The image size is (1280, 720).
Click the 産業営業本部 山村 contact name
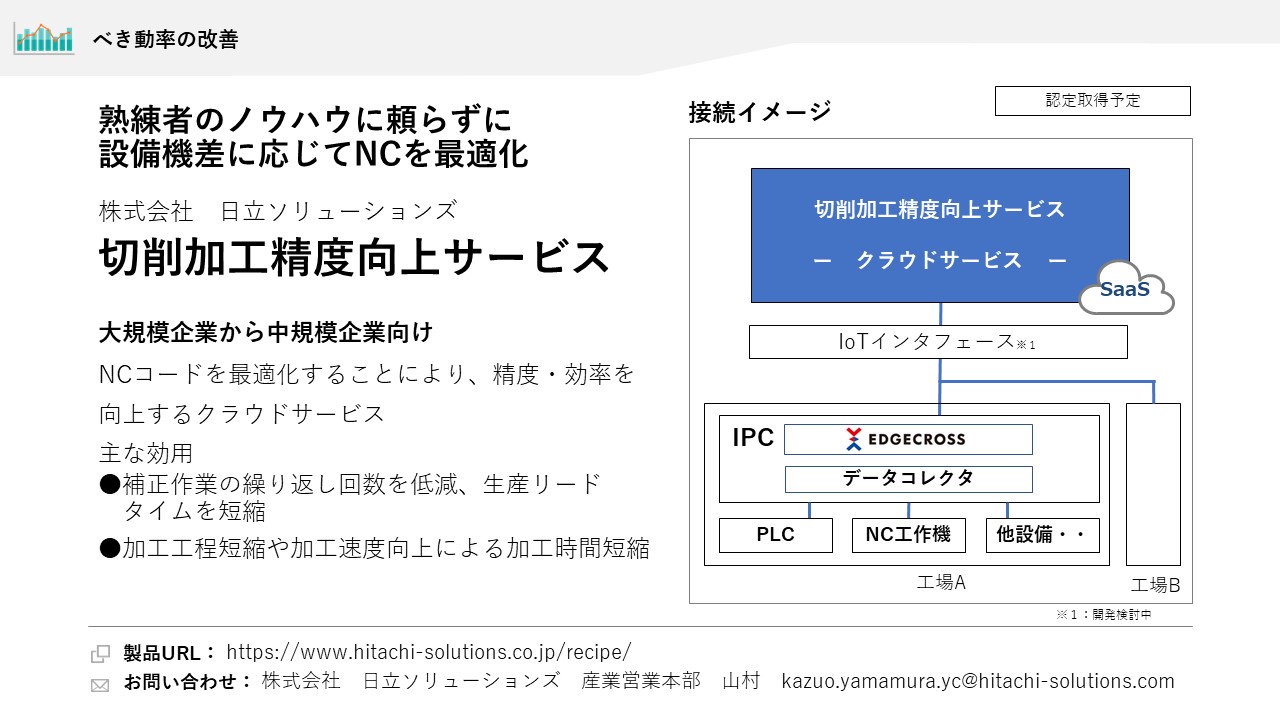point(671,681)
